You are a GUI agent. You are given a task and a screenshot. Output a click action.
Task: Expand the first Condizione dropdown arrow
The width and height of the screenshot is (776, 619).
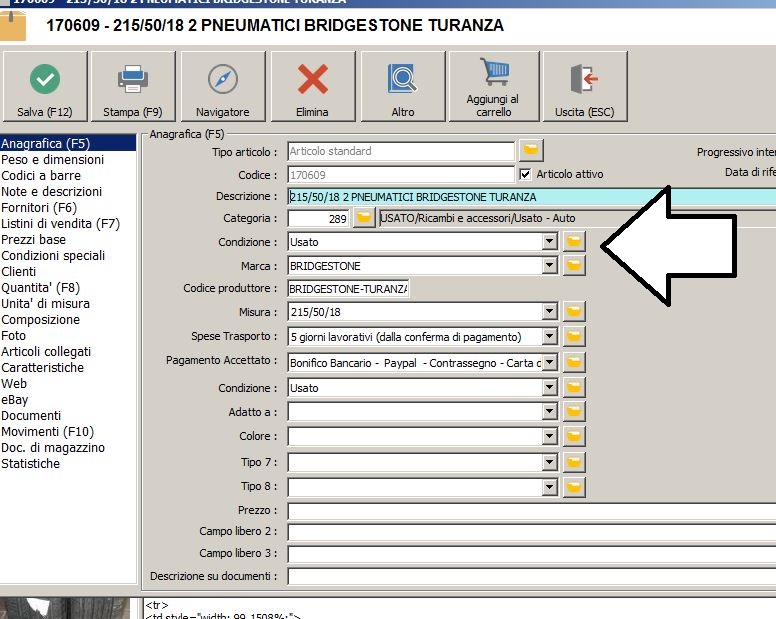(x=549, y=241)
